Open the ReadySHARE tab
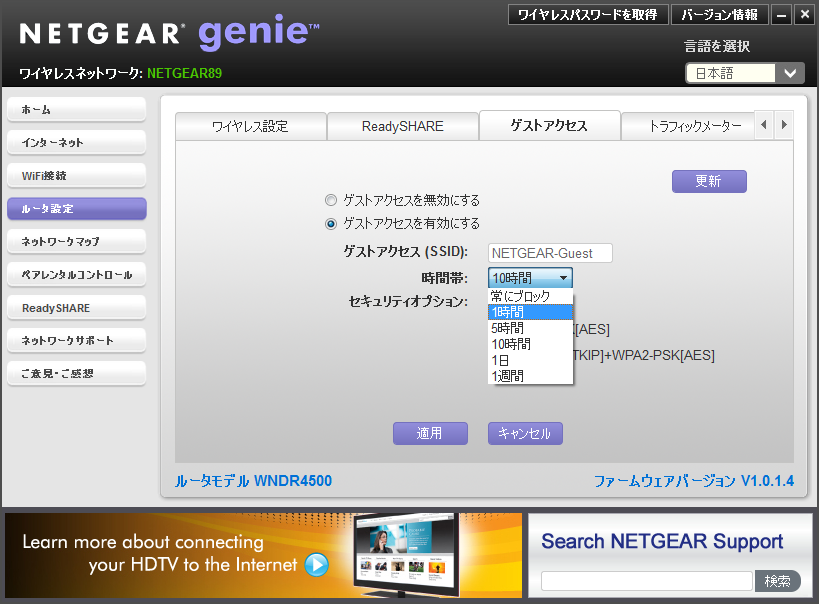The image size is (819, 604). coord(402,126)
